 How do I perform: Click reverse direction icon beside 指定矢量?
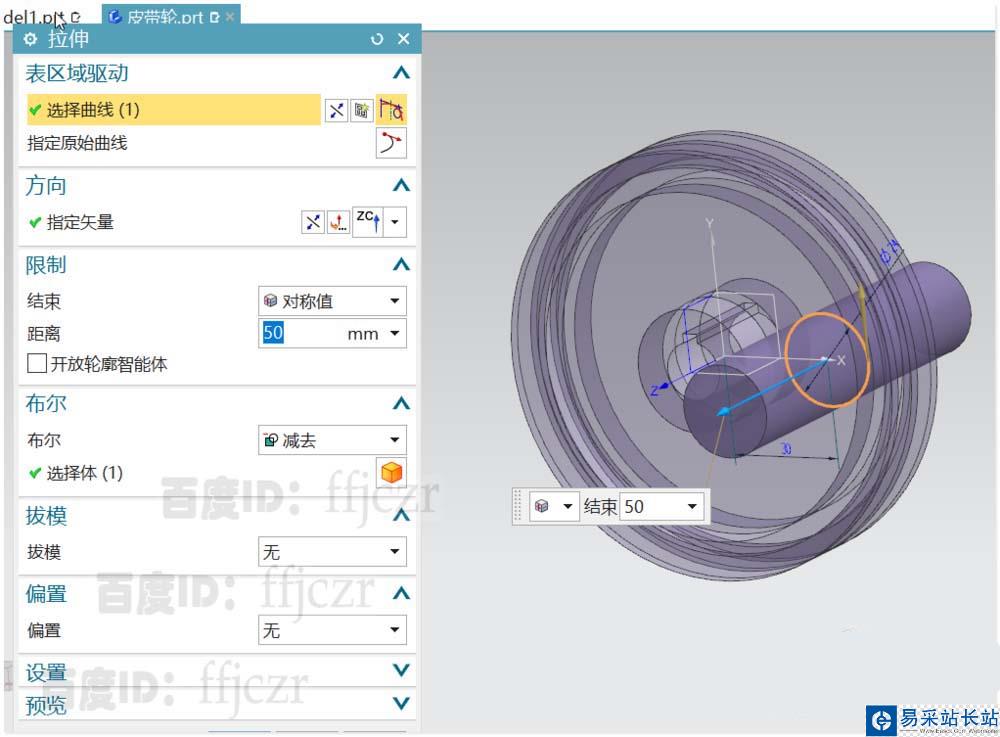click(x=312, y=222)
